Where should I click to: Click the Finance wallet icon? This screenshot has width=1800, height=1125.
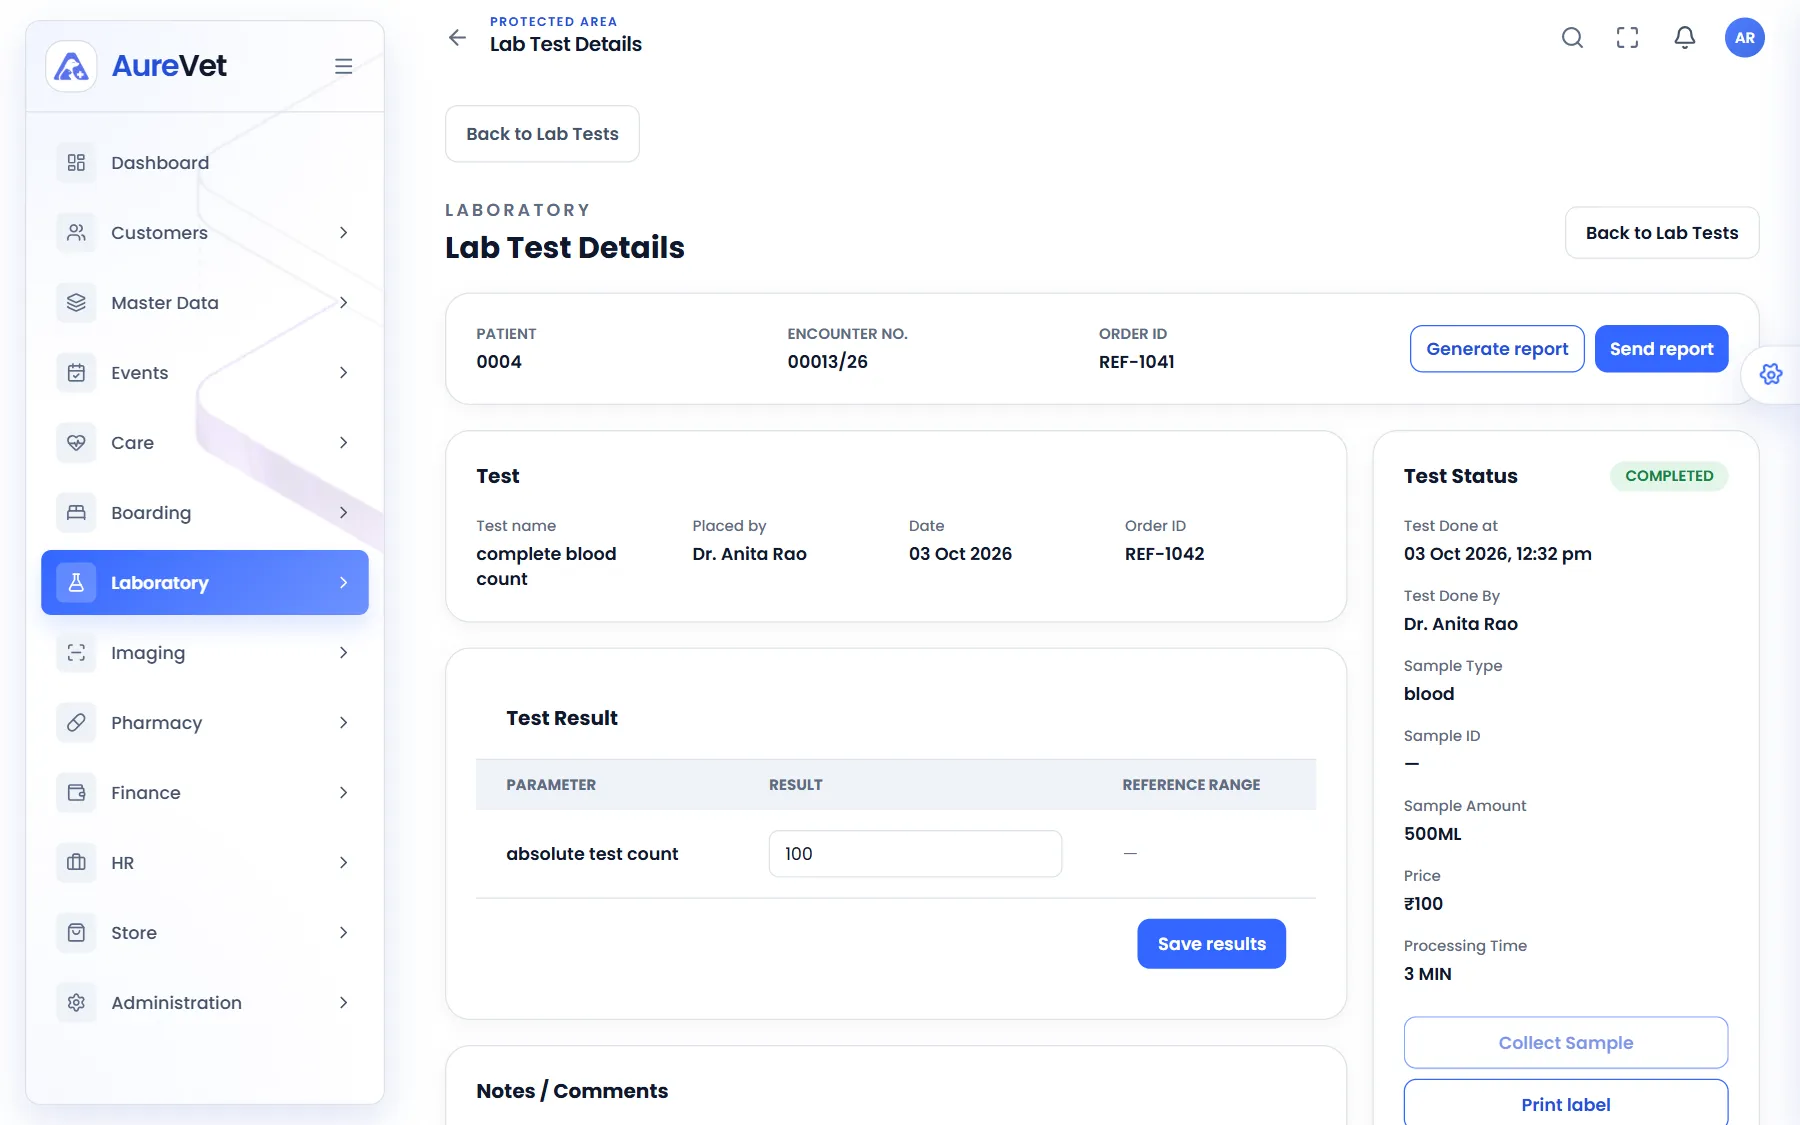click(x=76, y=793)
